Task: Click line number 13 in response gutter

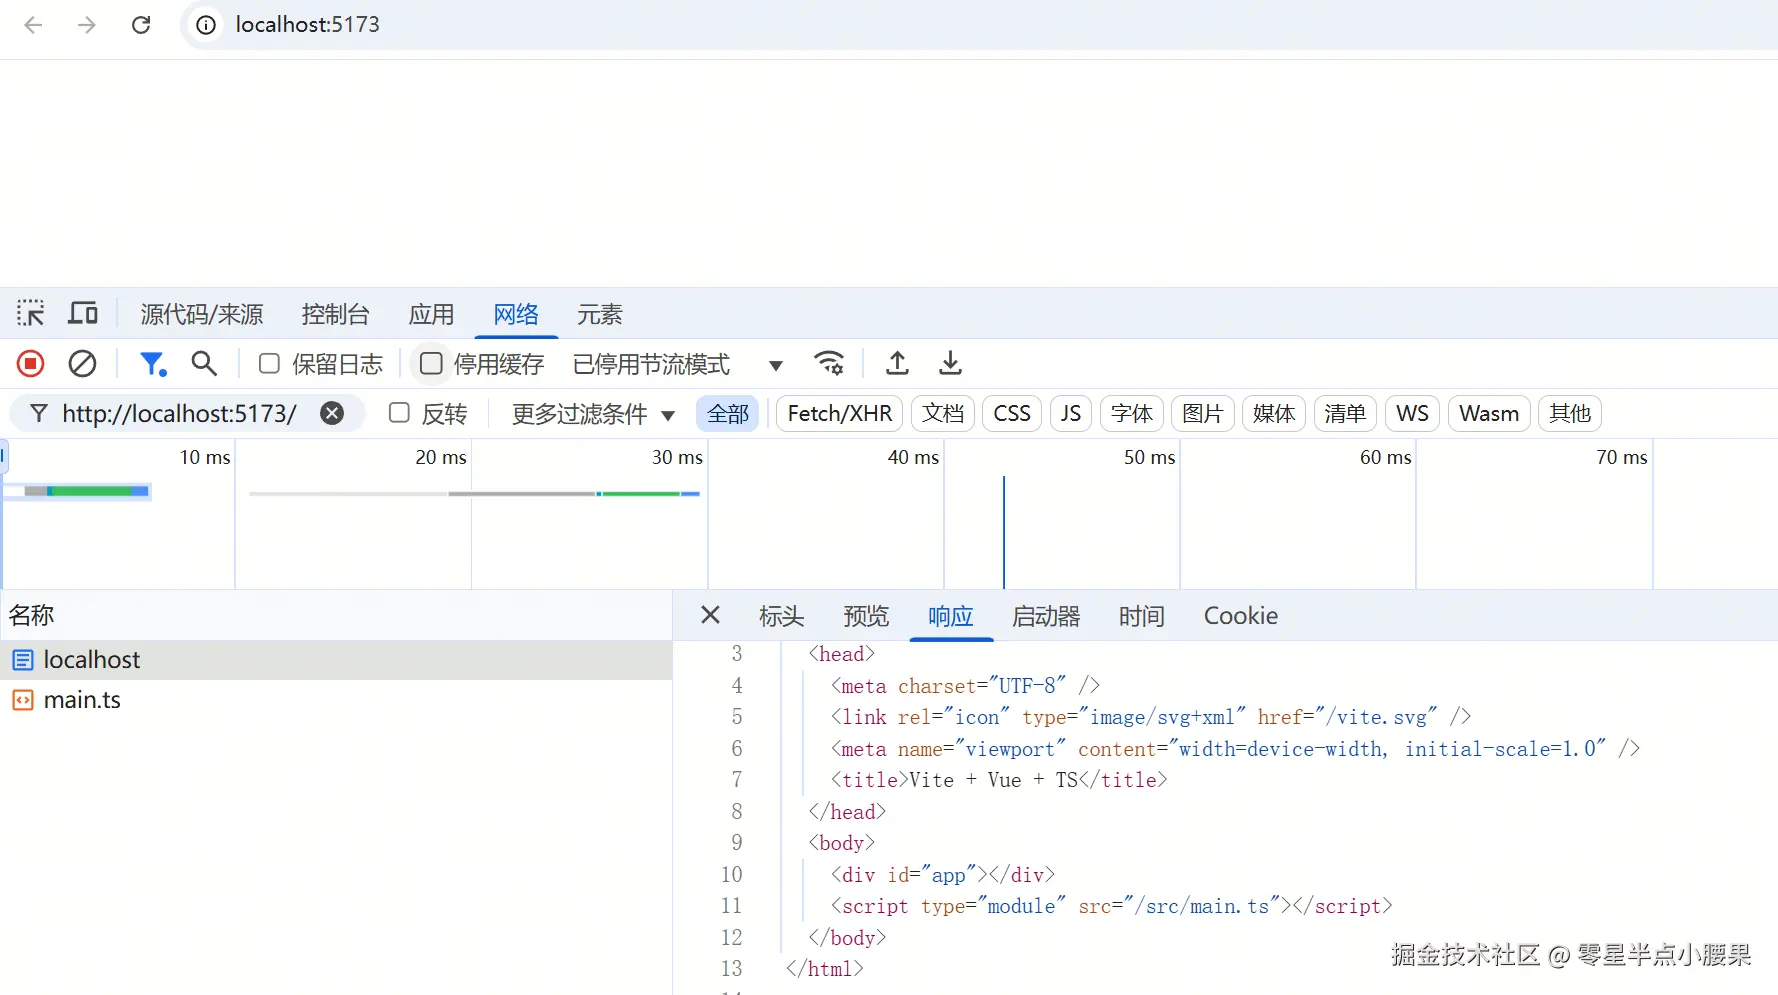Action: (732, 969)
